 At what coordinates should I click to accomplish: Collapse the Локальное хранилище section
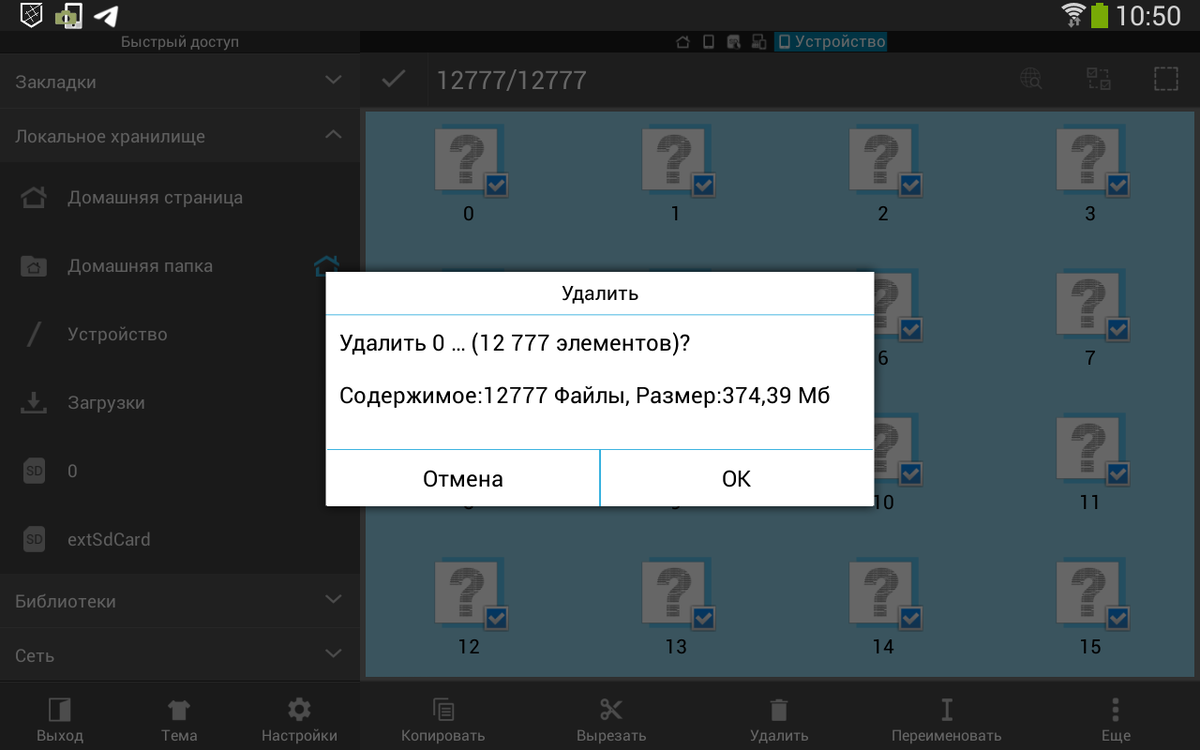pyautogui.click(x=180, y=136)
